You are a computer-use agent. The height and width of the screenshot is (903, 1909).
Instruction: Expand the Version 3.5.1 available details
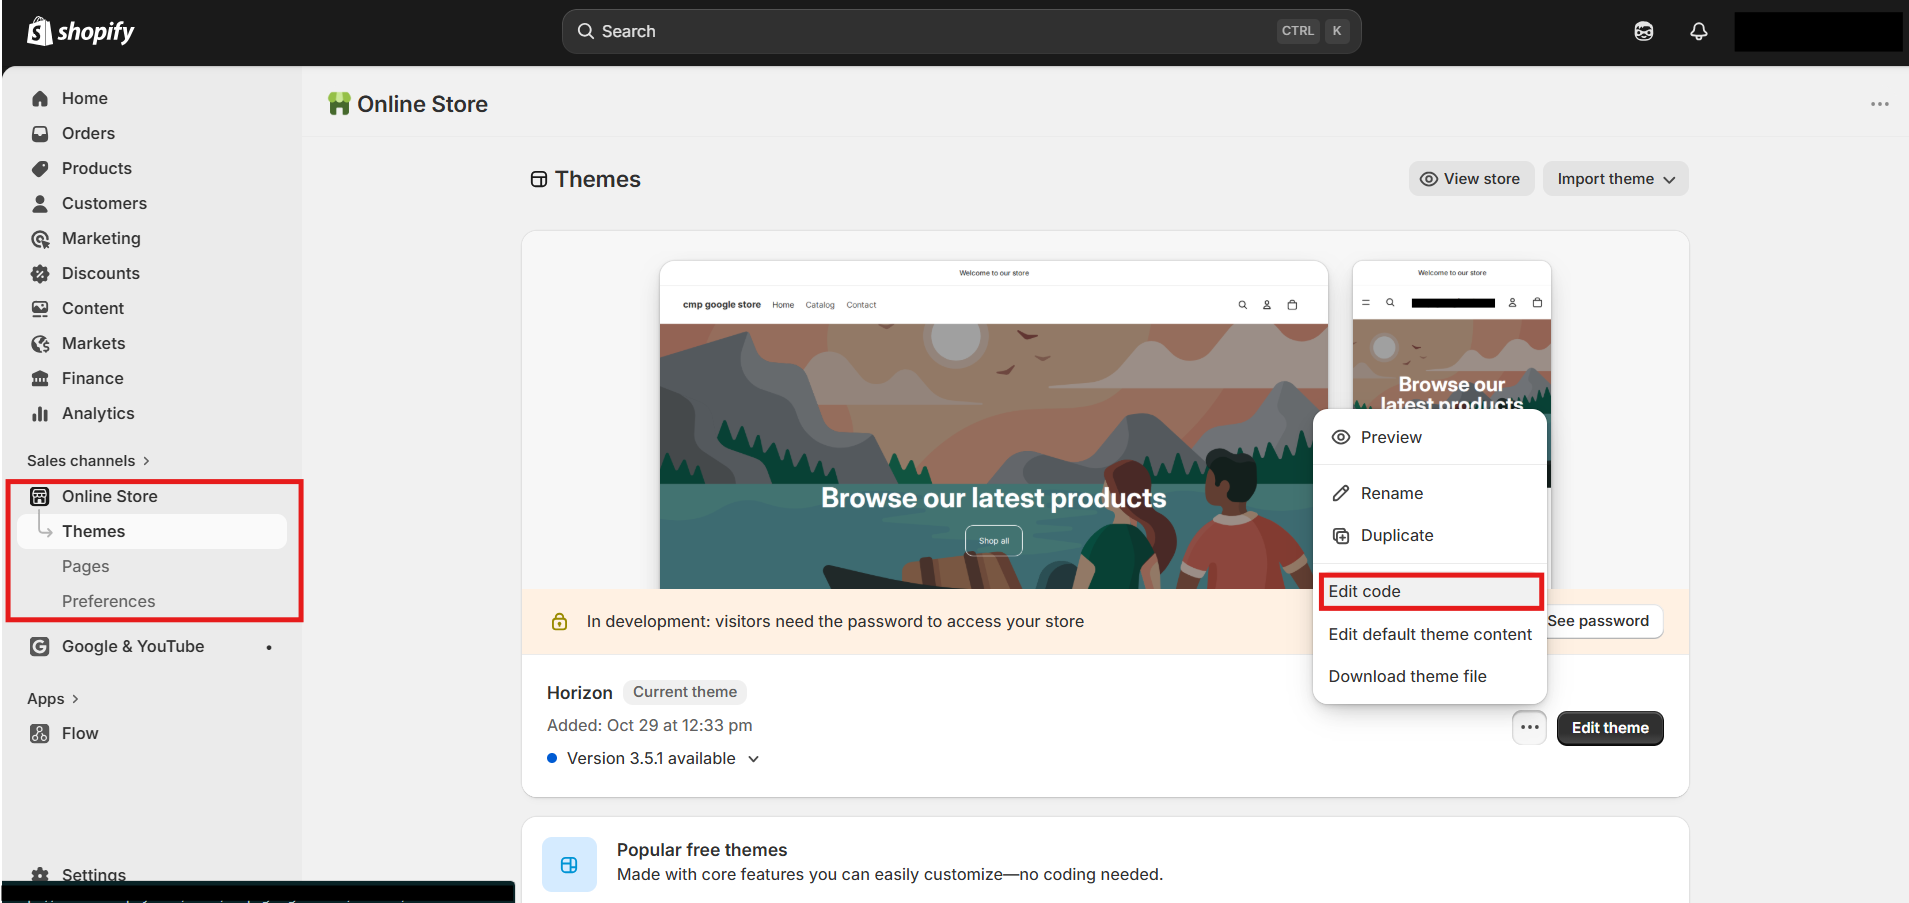(x=754, y=758)
